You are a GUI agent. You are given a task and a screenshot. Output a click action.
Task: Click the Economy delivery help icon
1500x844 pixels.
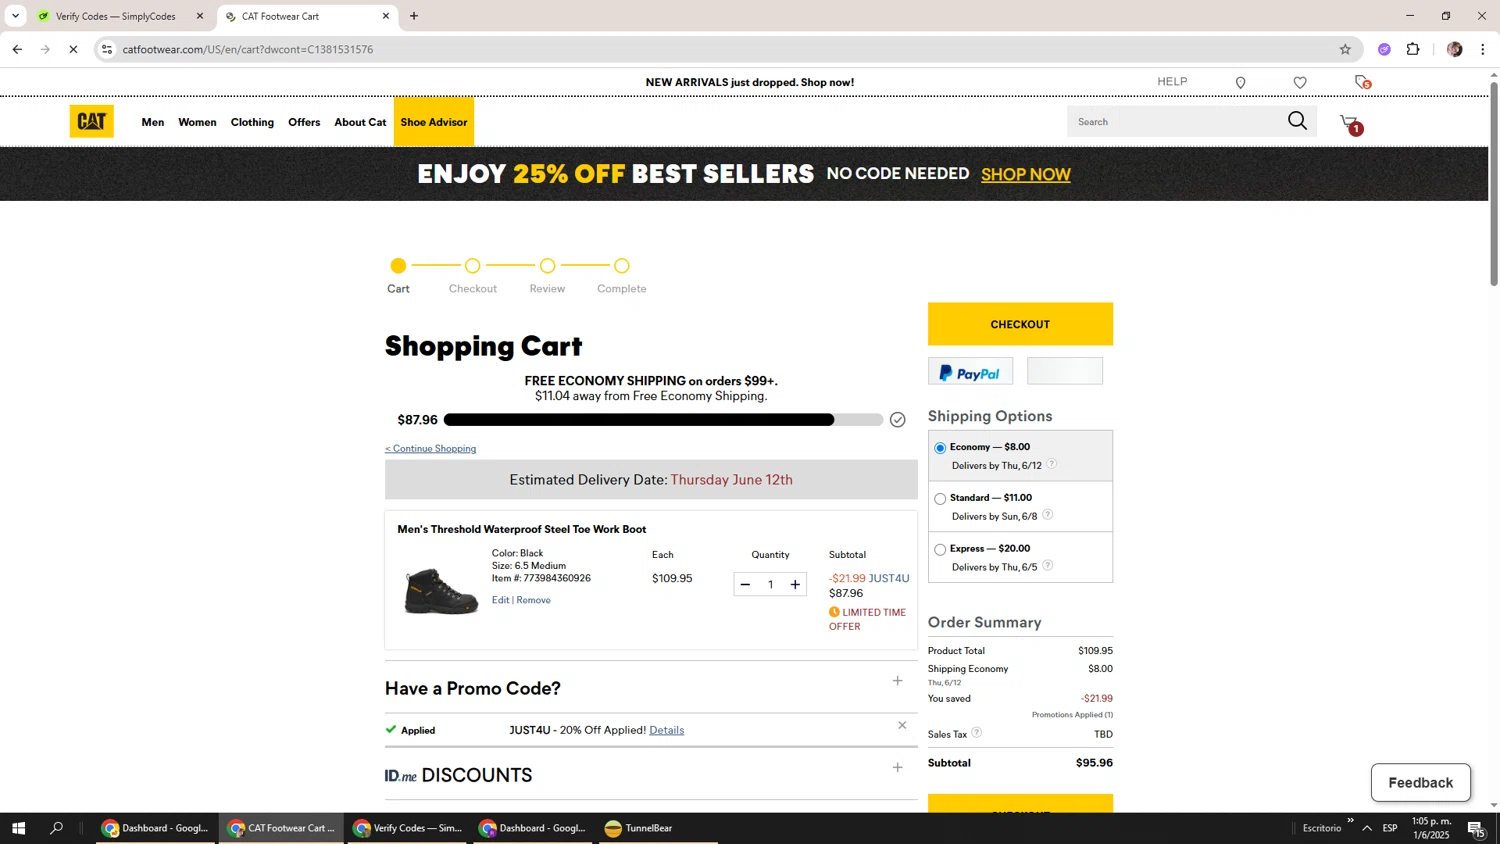(x=1051, y=464)
